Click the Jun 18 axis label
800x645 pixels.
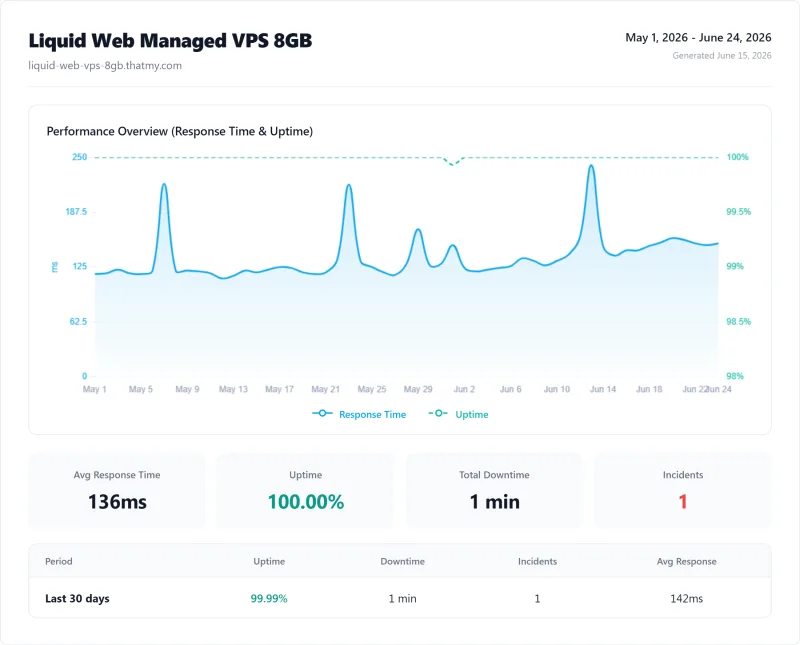pos(649,389)
